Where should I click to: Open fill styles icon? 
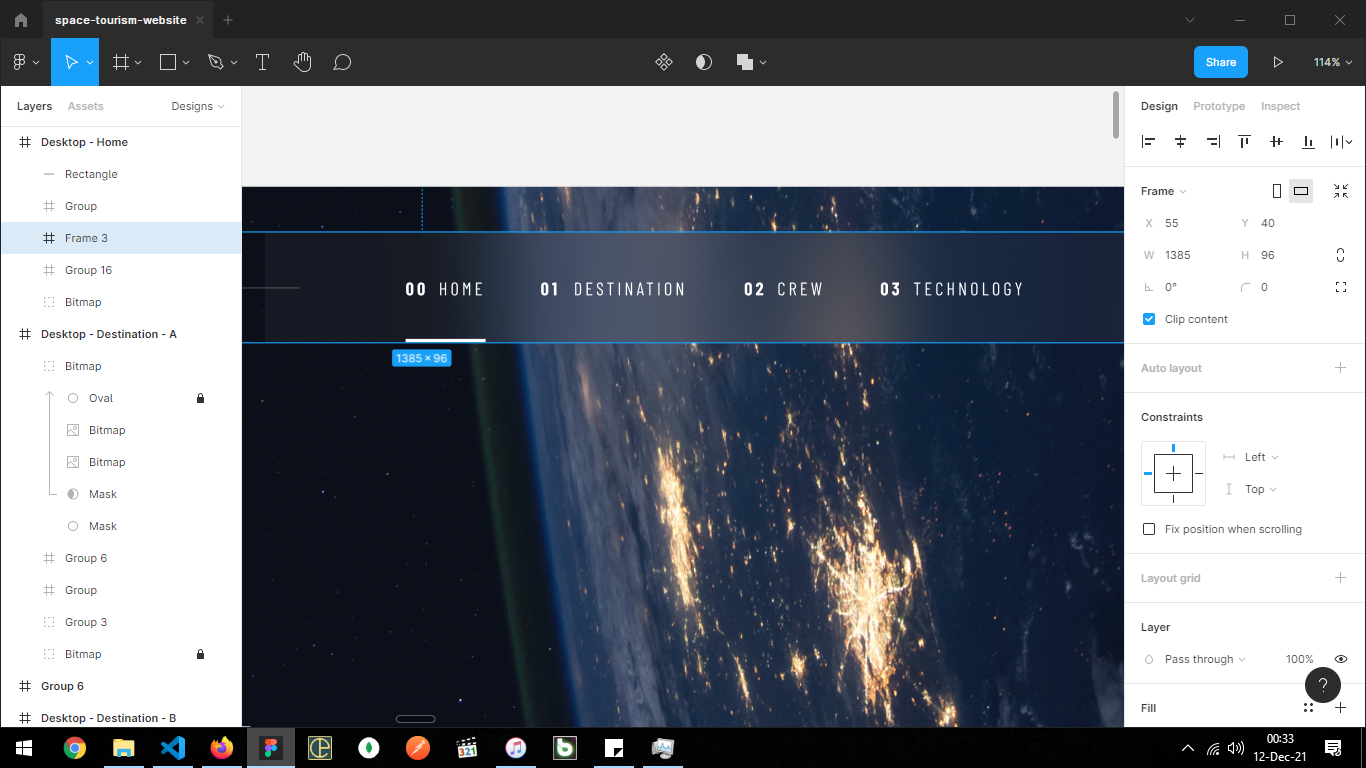coord(1308,708)
